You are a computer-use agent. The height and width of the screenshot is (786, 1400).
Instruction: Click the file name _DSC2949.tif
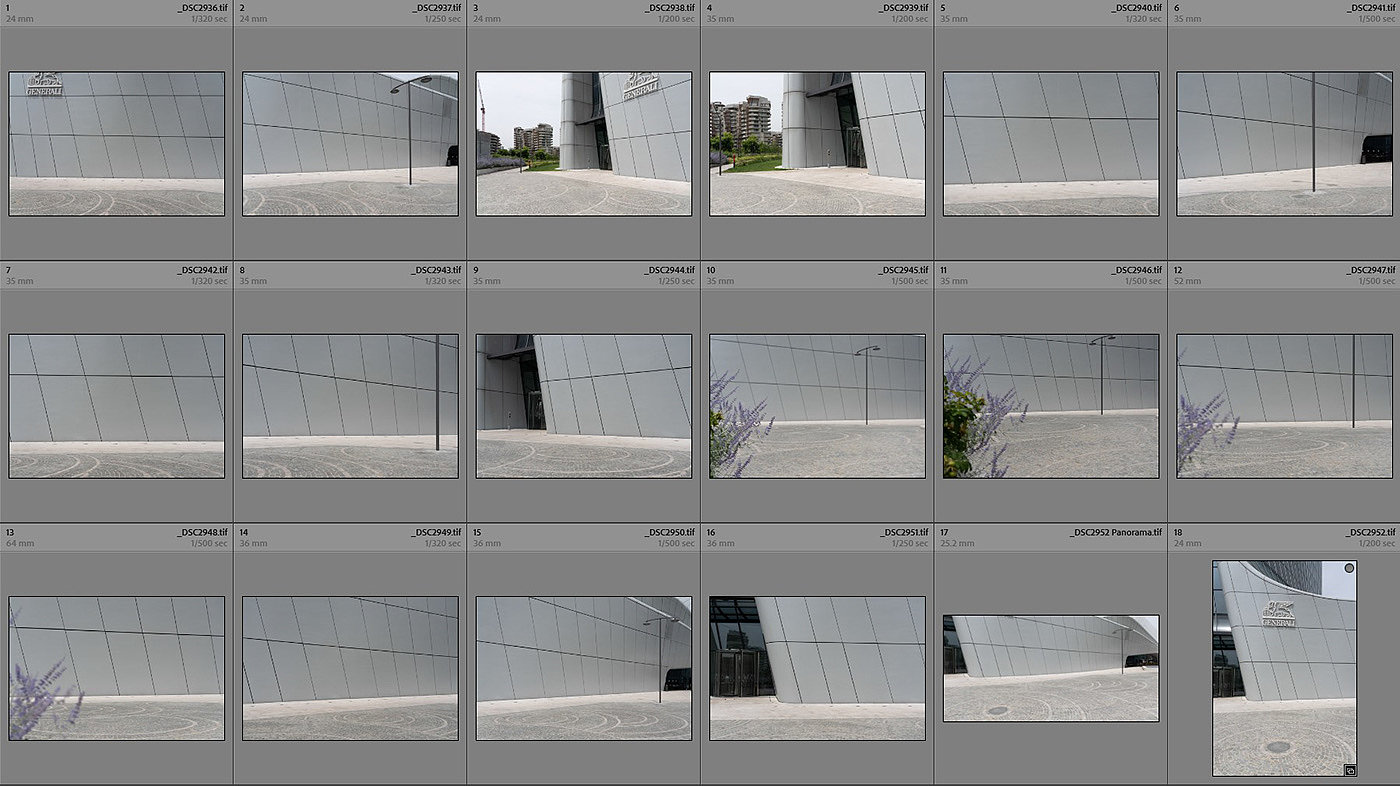[436, 532]
